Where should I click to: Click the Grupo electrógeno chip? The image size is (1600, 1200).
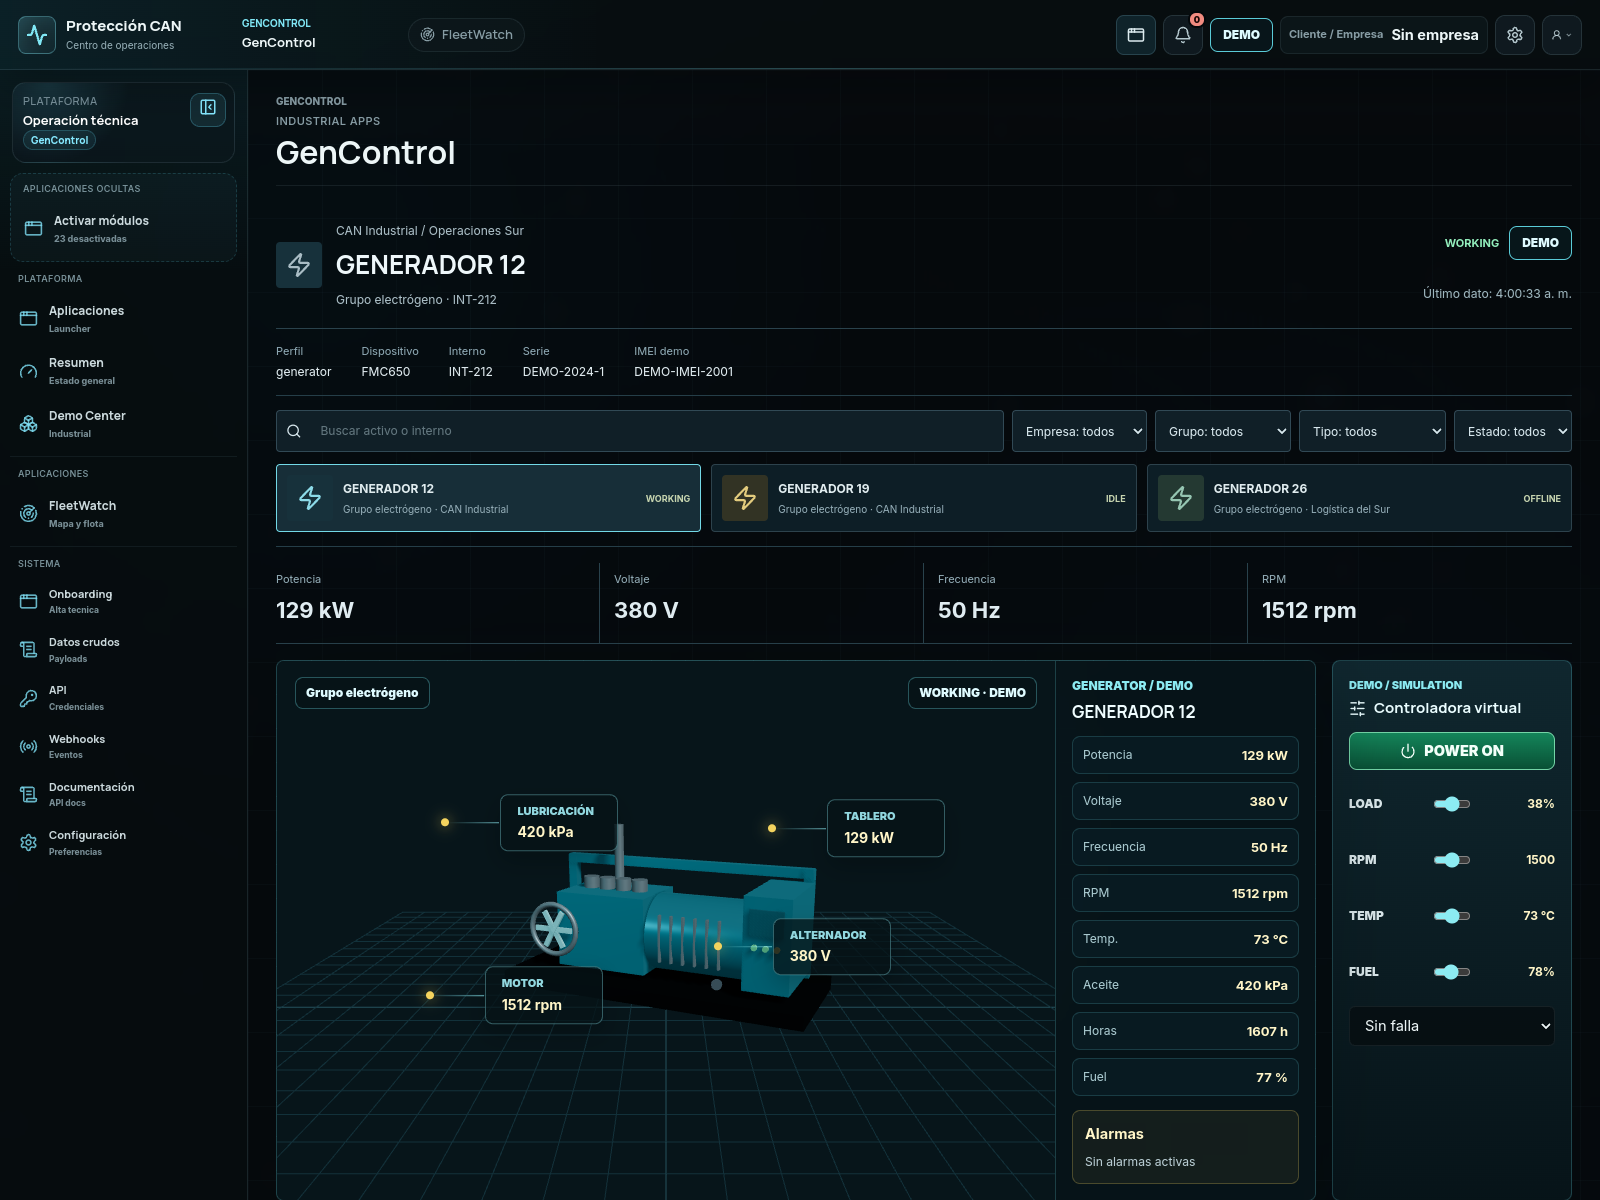(362, 693)
